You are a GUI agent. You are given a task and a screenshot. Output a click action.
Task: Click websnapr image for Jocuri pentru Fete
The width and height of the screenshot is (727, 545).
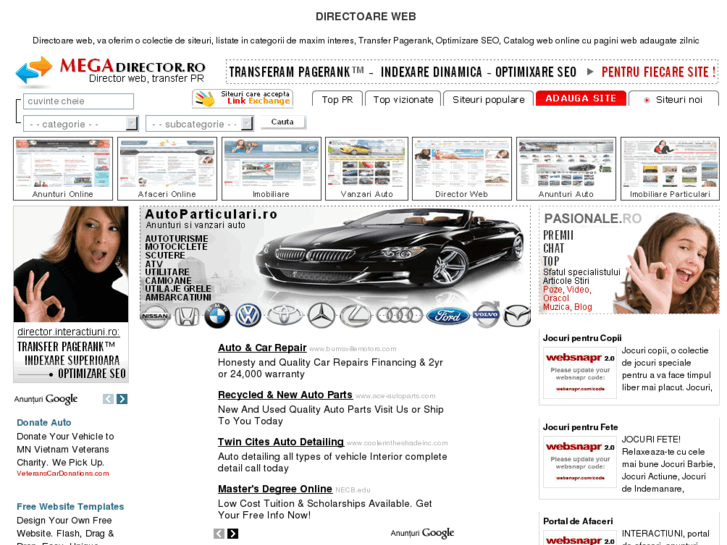tap(580, 462)
